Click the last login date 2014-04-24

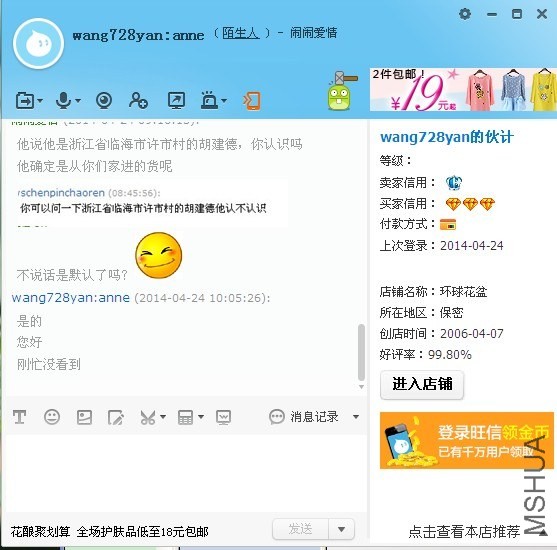(472, 246)
